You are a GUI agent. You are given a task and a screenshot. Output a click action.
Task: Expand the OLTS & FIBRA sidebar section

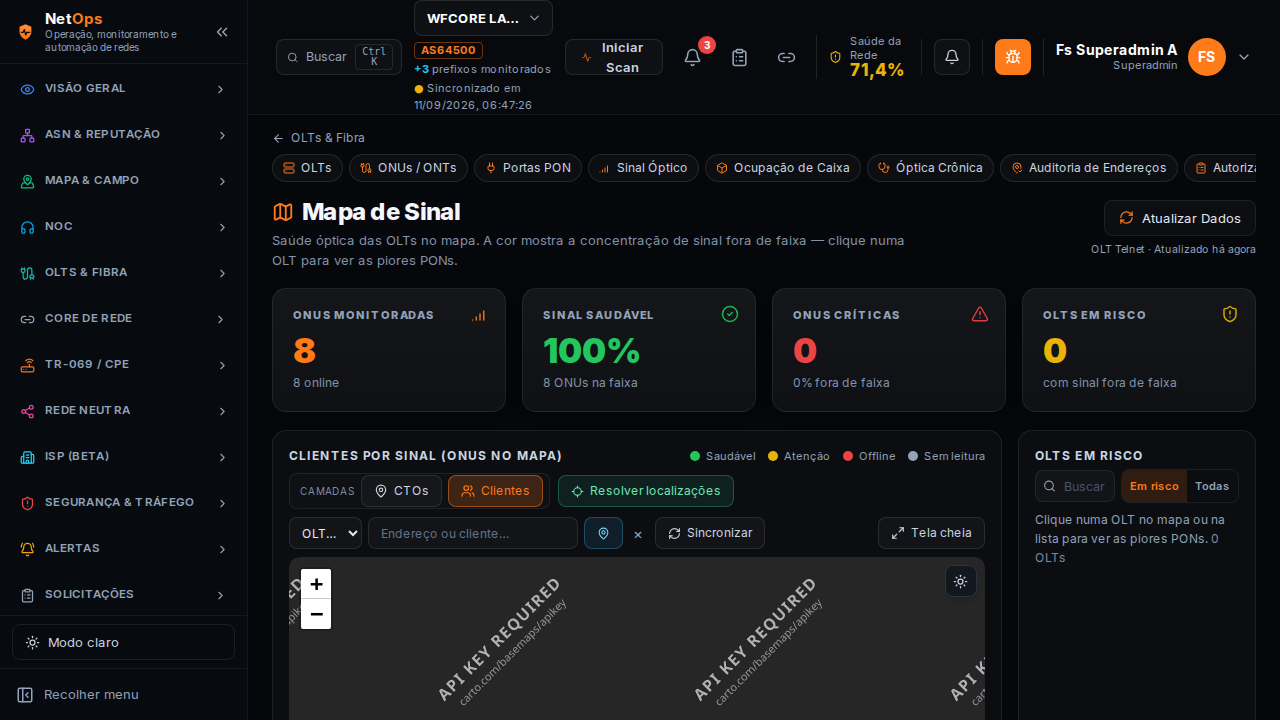[123, 272]
